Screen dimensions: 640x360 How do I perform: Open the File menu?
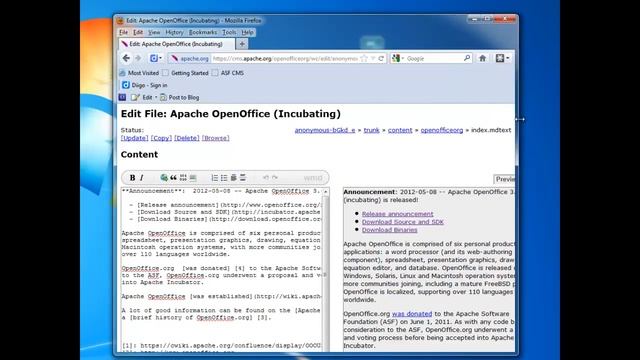point(123,32)
